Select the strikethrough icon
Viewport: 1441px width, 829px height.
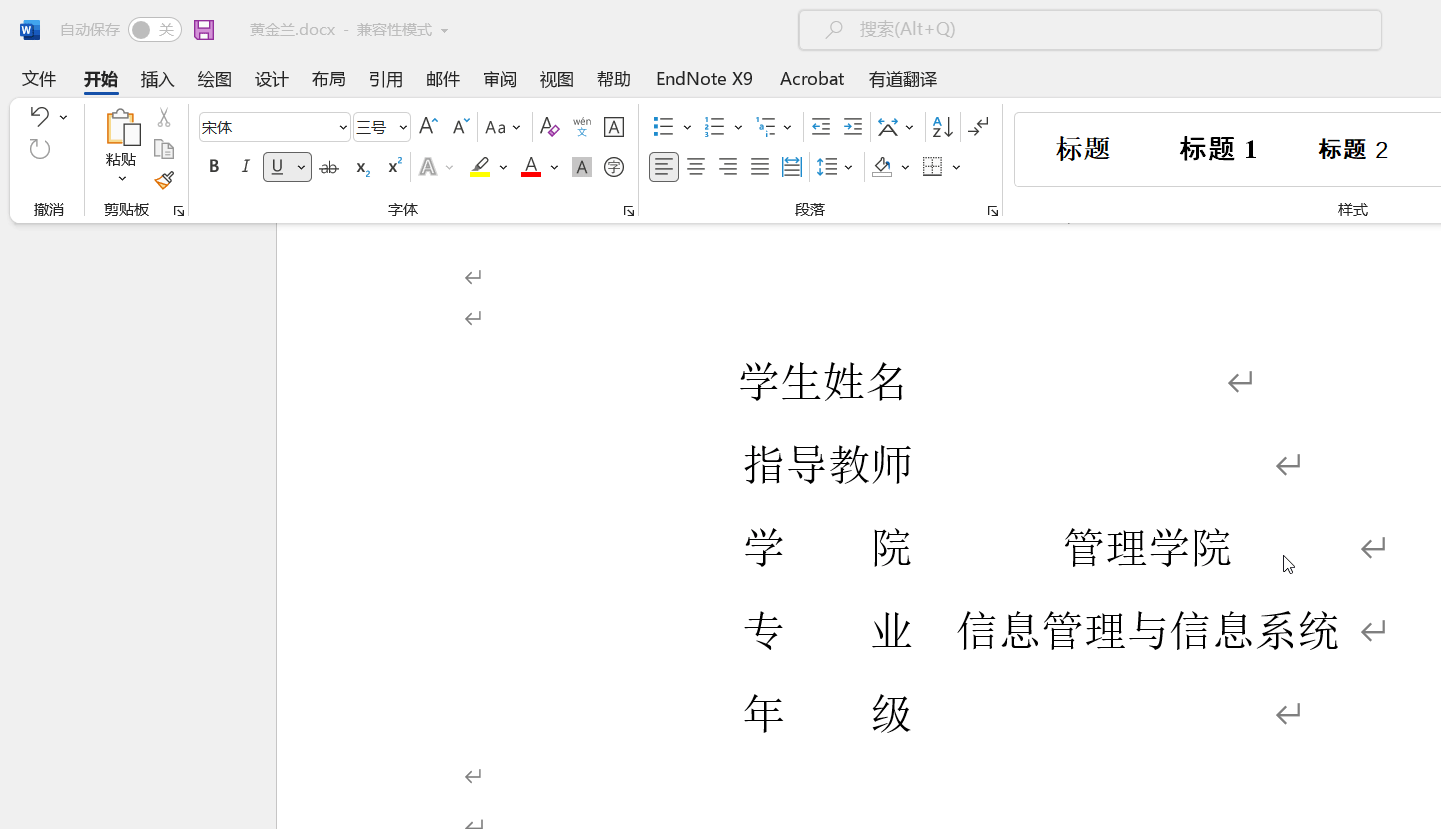click(x=329, y=166)
